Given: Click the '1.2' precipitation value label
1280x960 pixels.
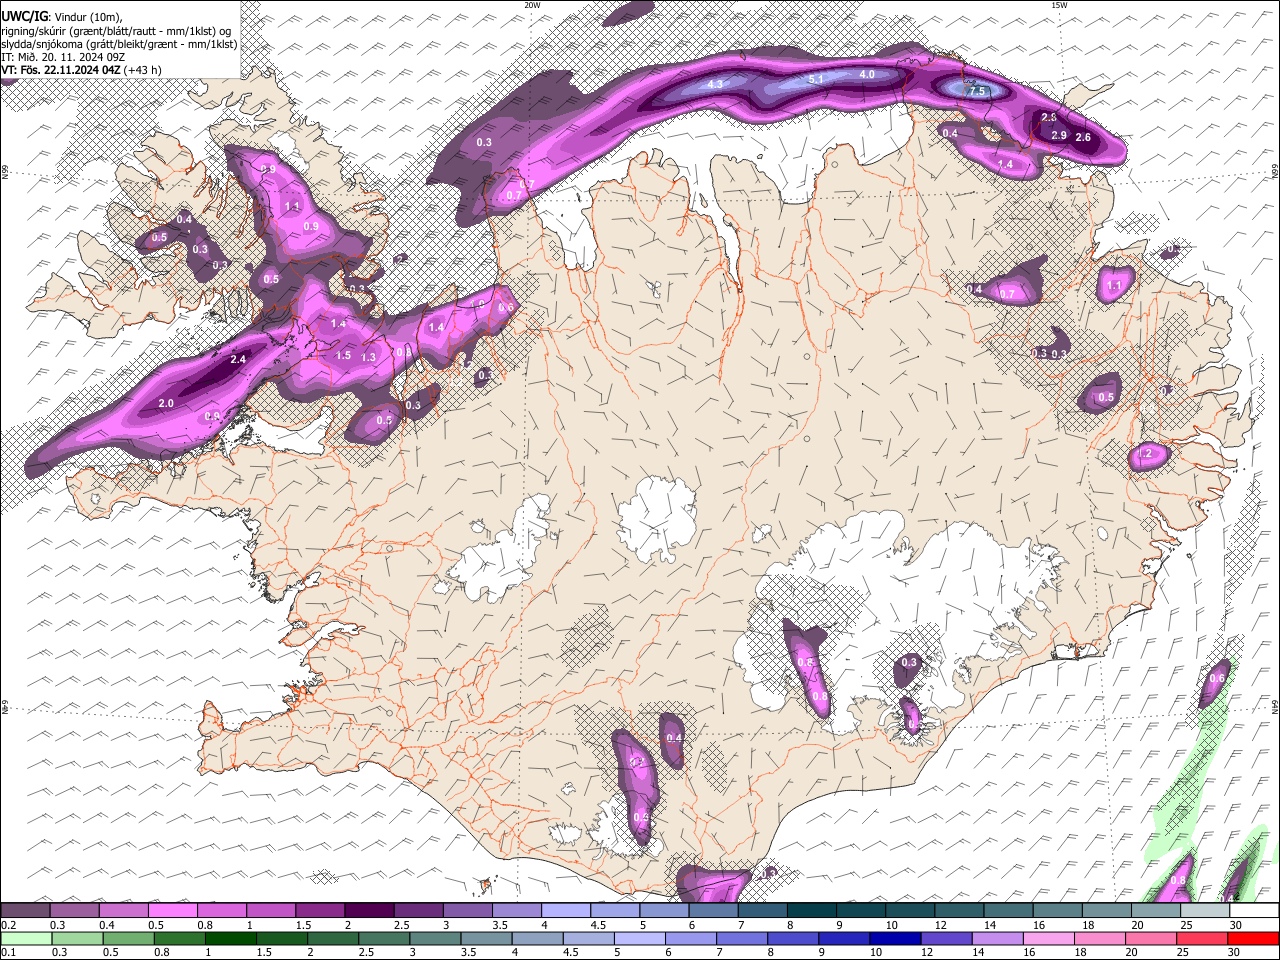Looking at the screenshot, I should click(x=1146, y=454).
